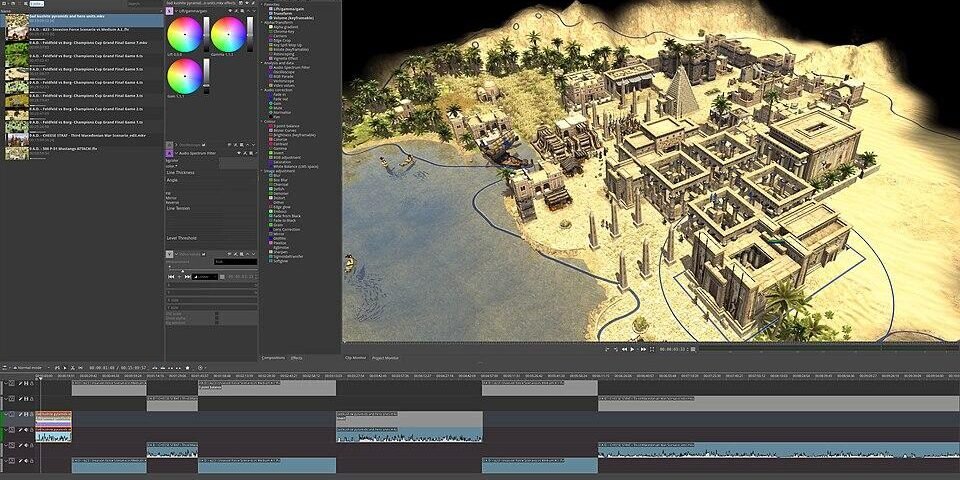Select the razor (cut) tool in timeline toolbar
Viewport: 960px width, 480px height.
pyautogui.click(x=72, y=368)
